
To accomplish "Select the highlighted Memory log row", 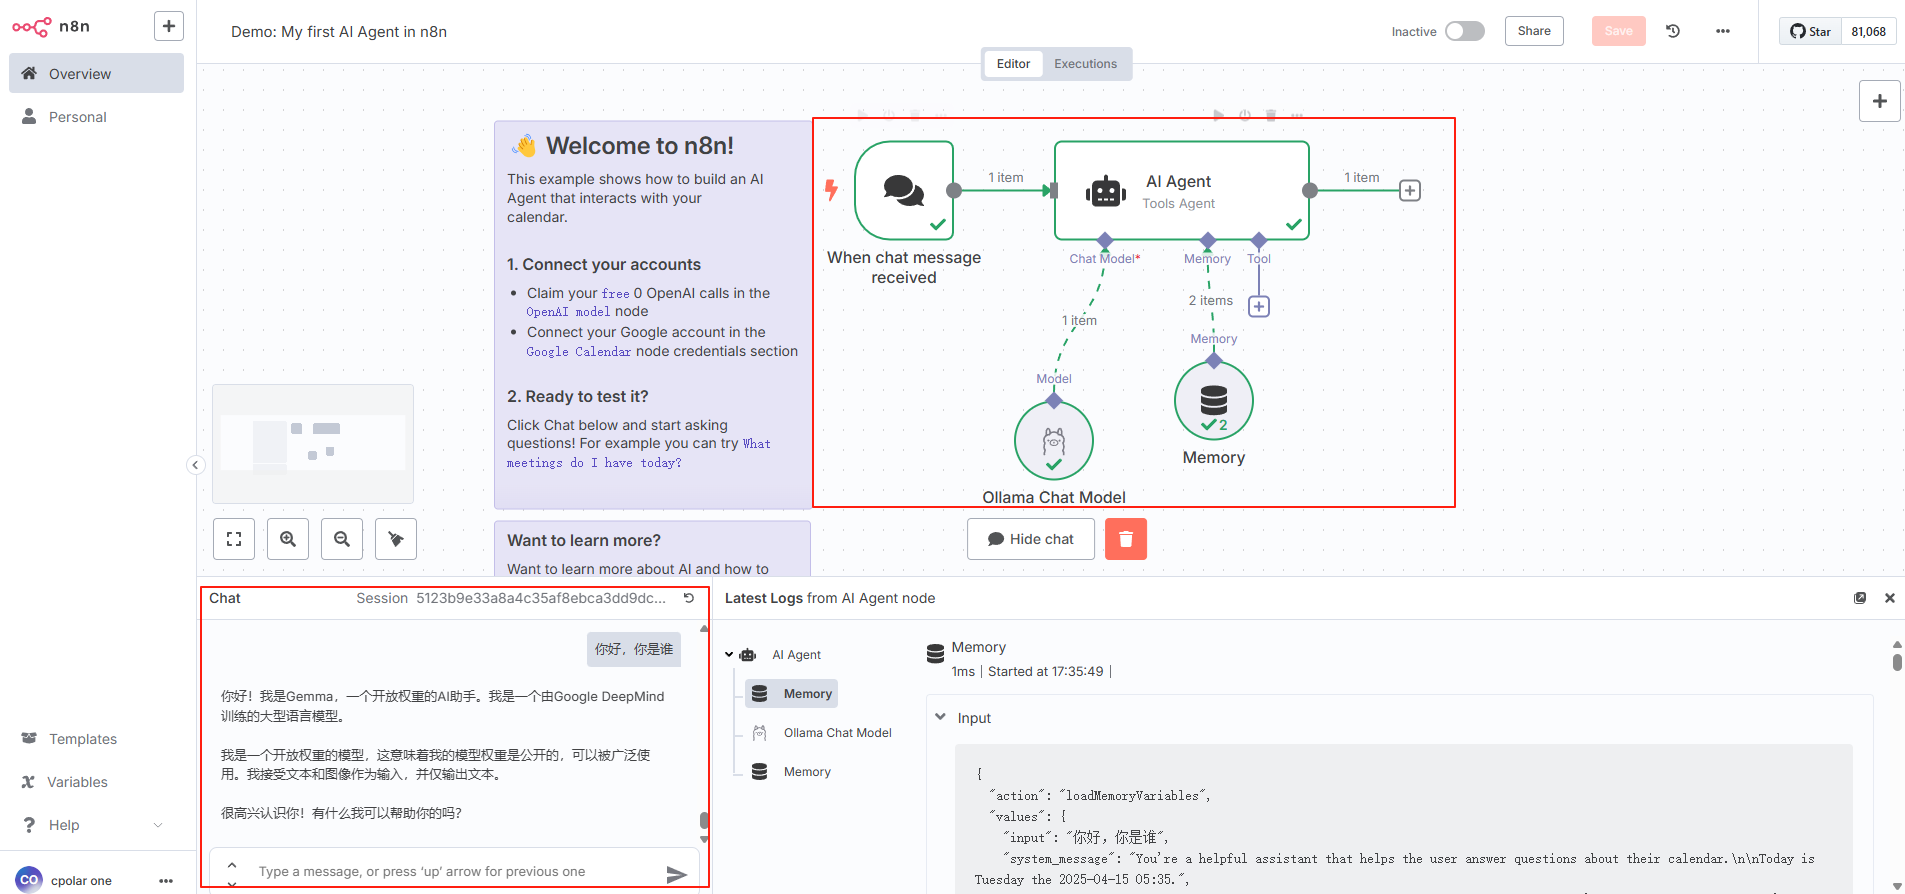I will [792, 694].
